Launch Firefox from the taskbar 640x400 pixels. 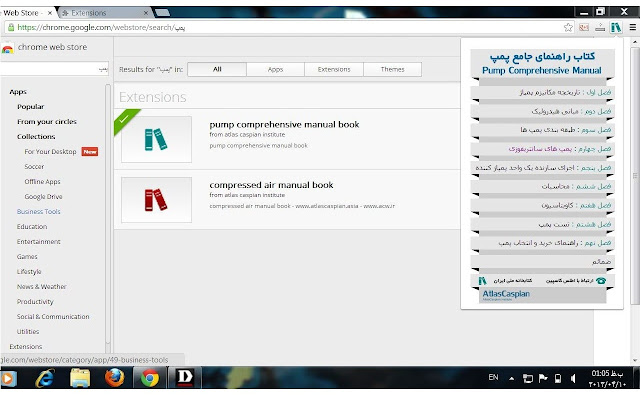pos(115,377)
